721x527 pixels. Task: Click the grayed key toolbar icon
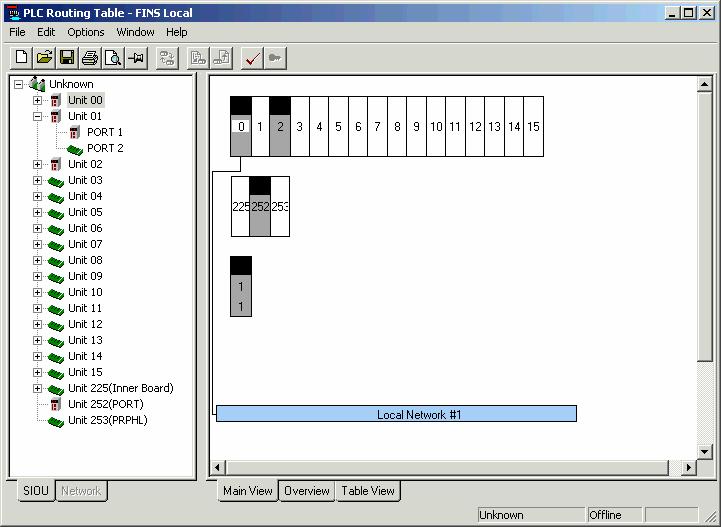[275, 58]
